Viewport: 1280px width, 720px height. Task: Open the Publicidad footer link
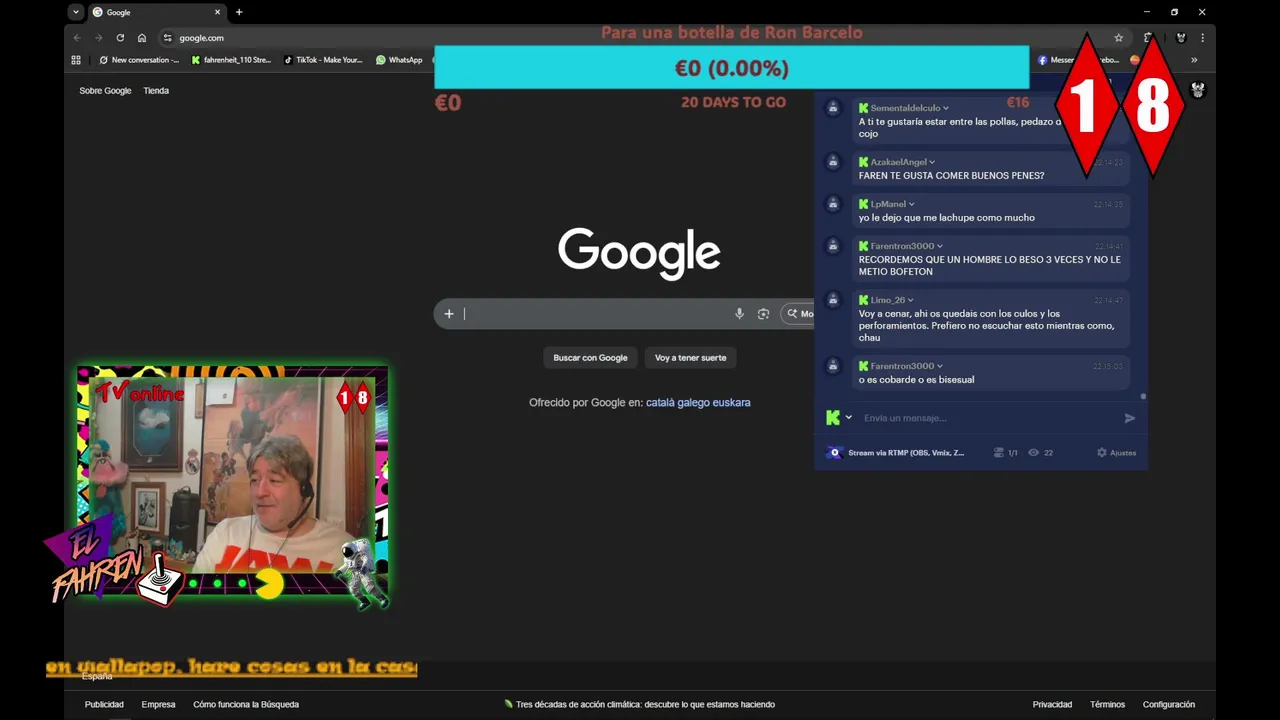(x=104, y=705)
